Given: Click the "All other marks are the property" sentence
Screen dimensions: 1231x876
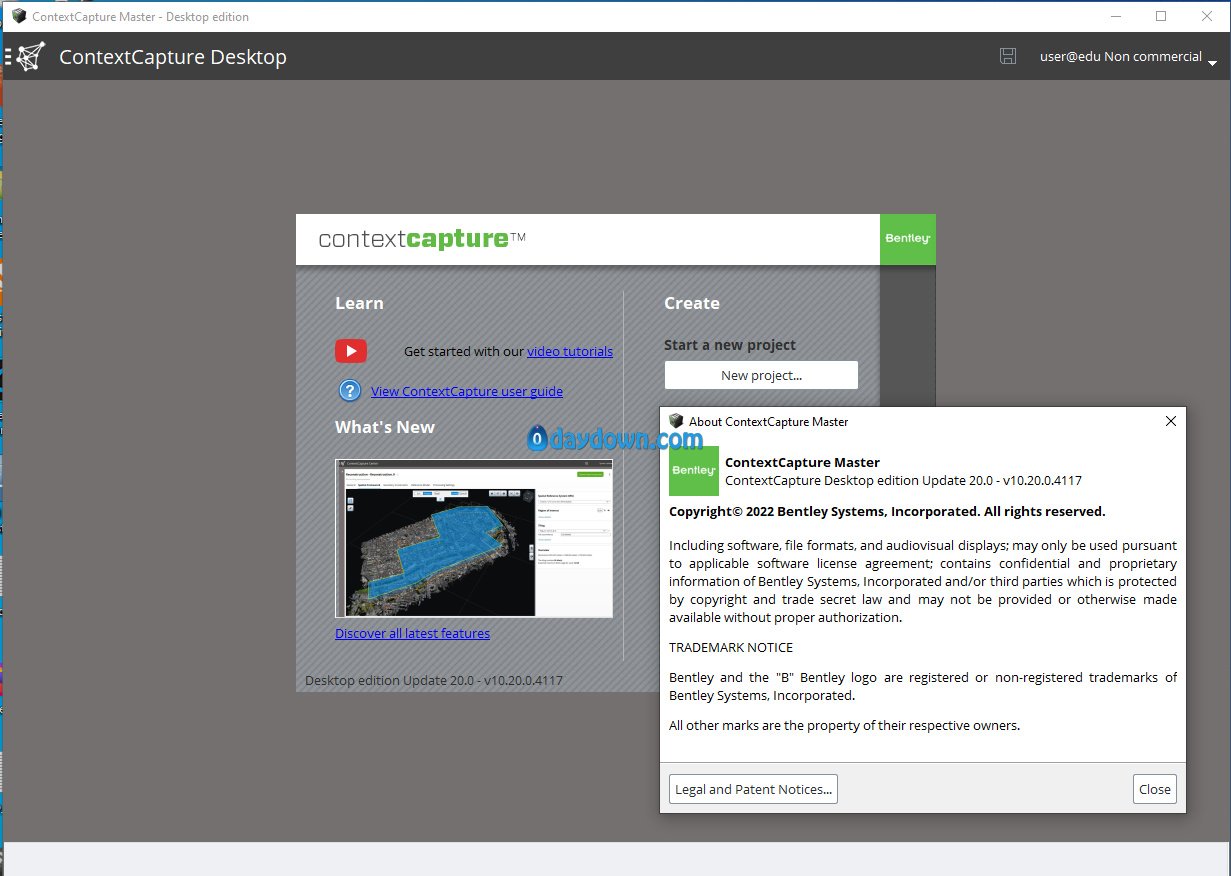Looking at the screenshot, I should coord(845,725).
